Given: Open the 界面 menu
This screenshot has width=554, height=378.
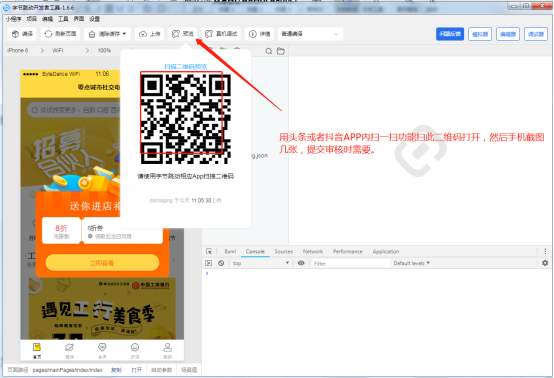Looking at the screenshot, I should click(x=79, y=19).
